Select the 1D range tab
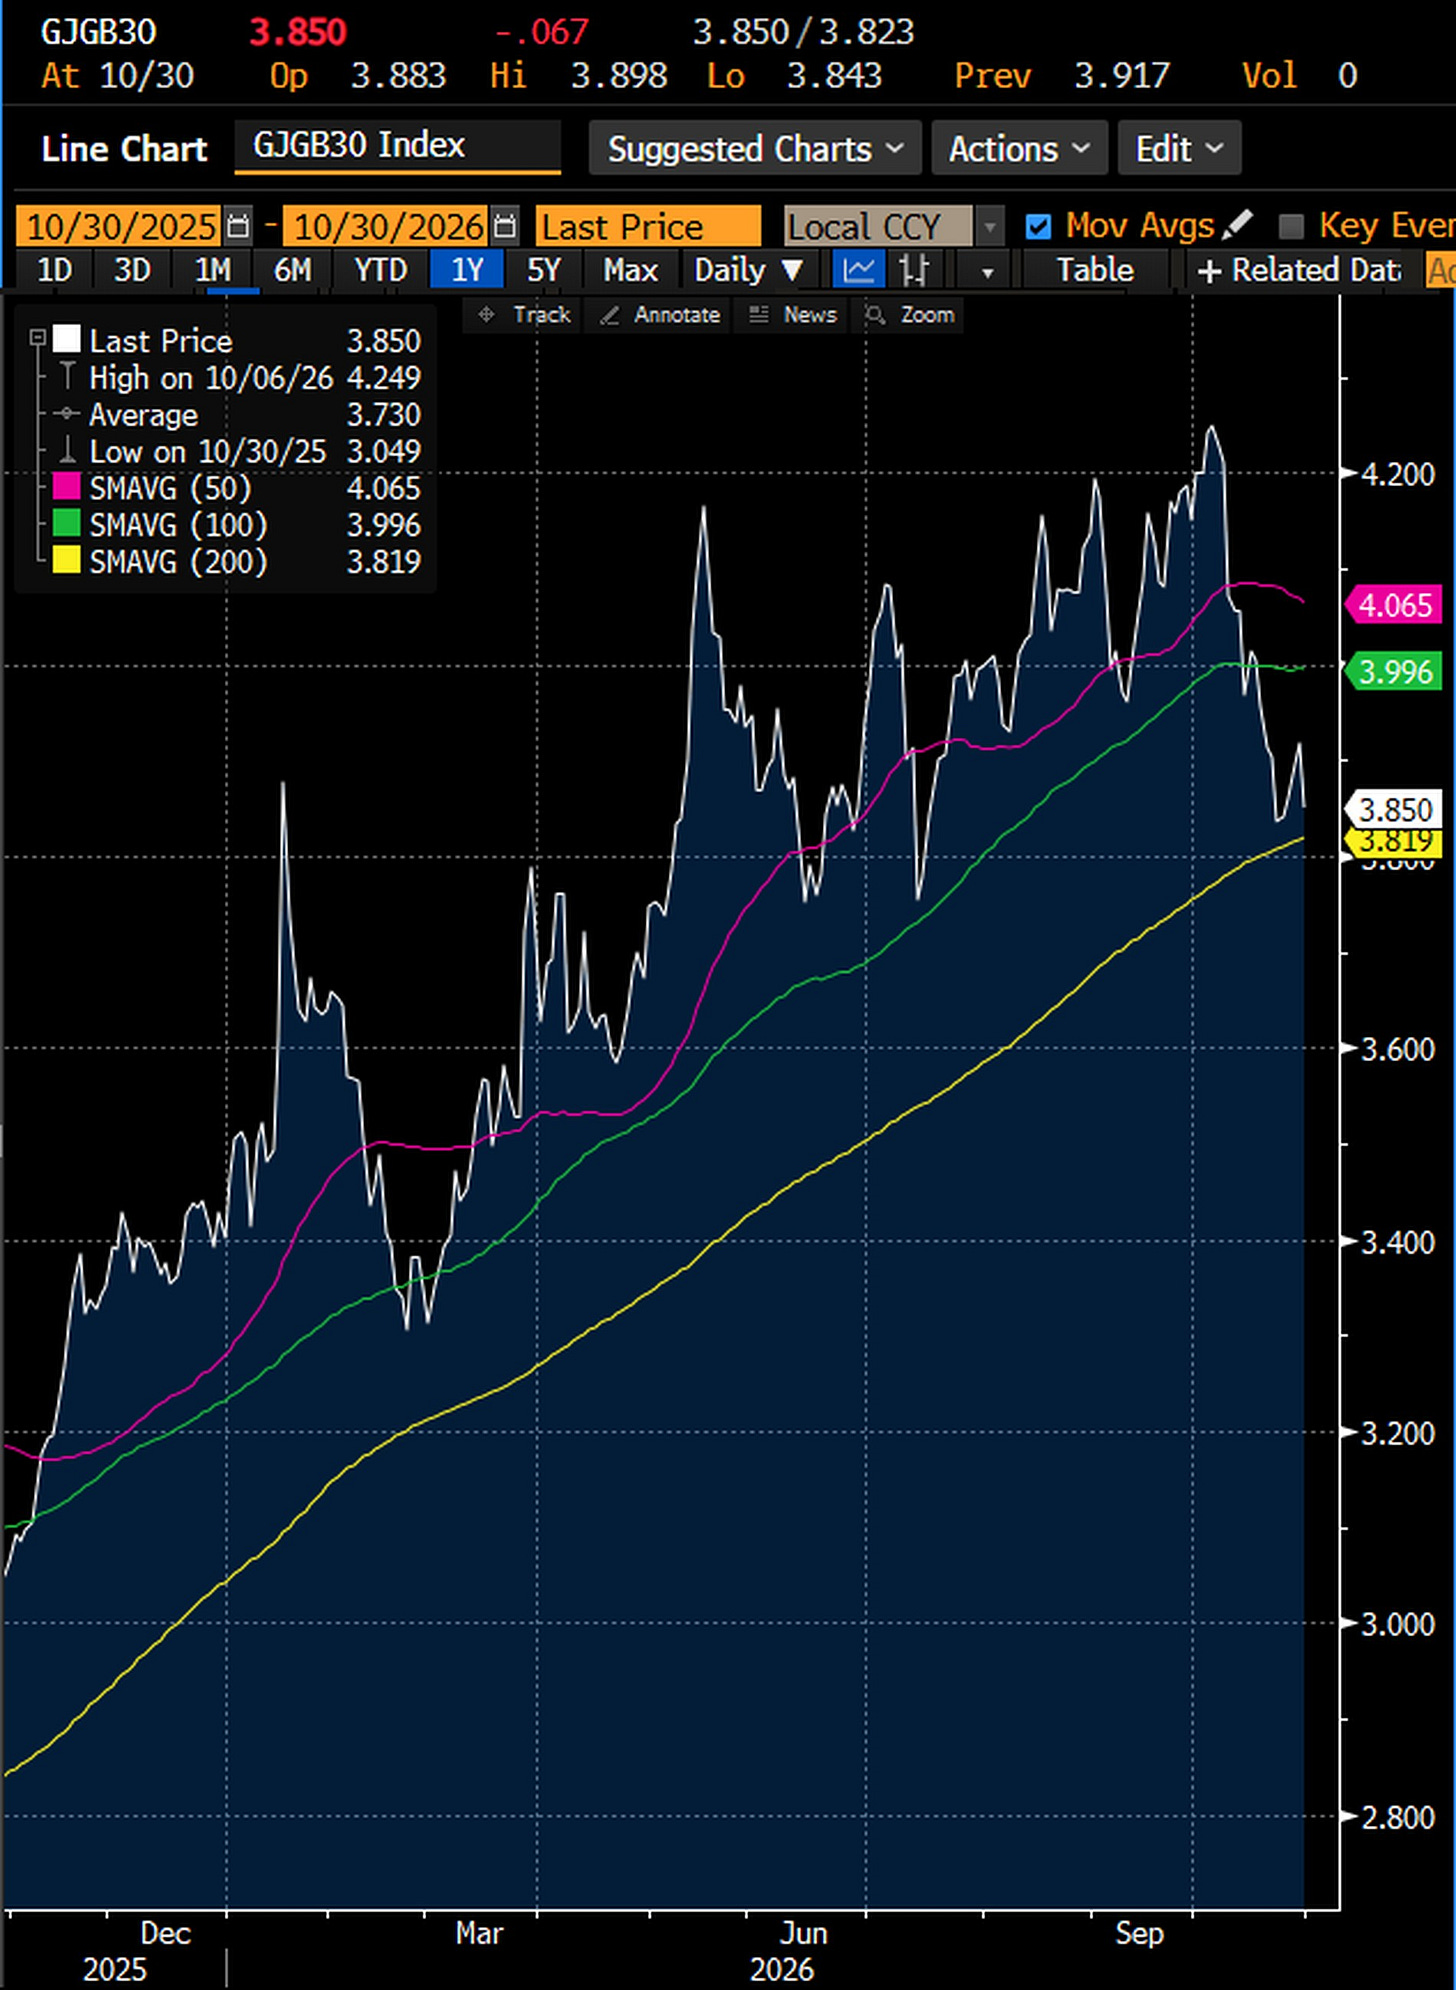1456x1990 pixels. click(55, 270)
